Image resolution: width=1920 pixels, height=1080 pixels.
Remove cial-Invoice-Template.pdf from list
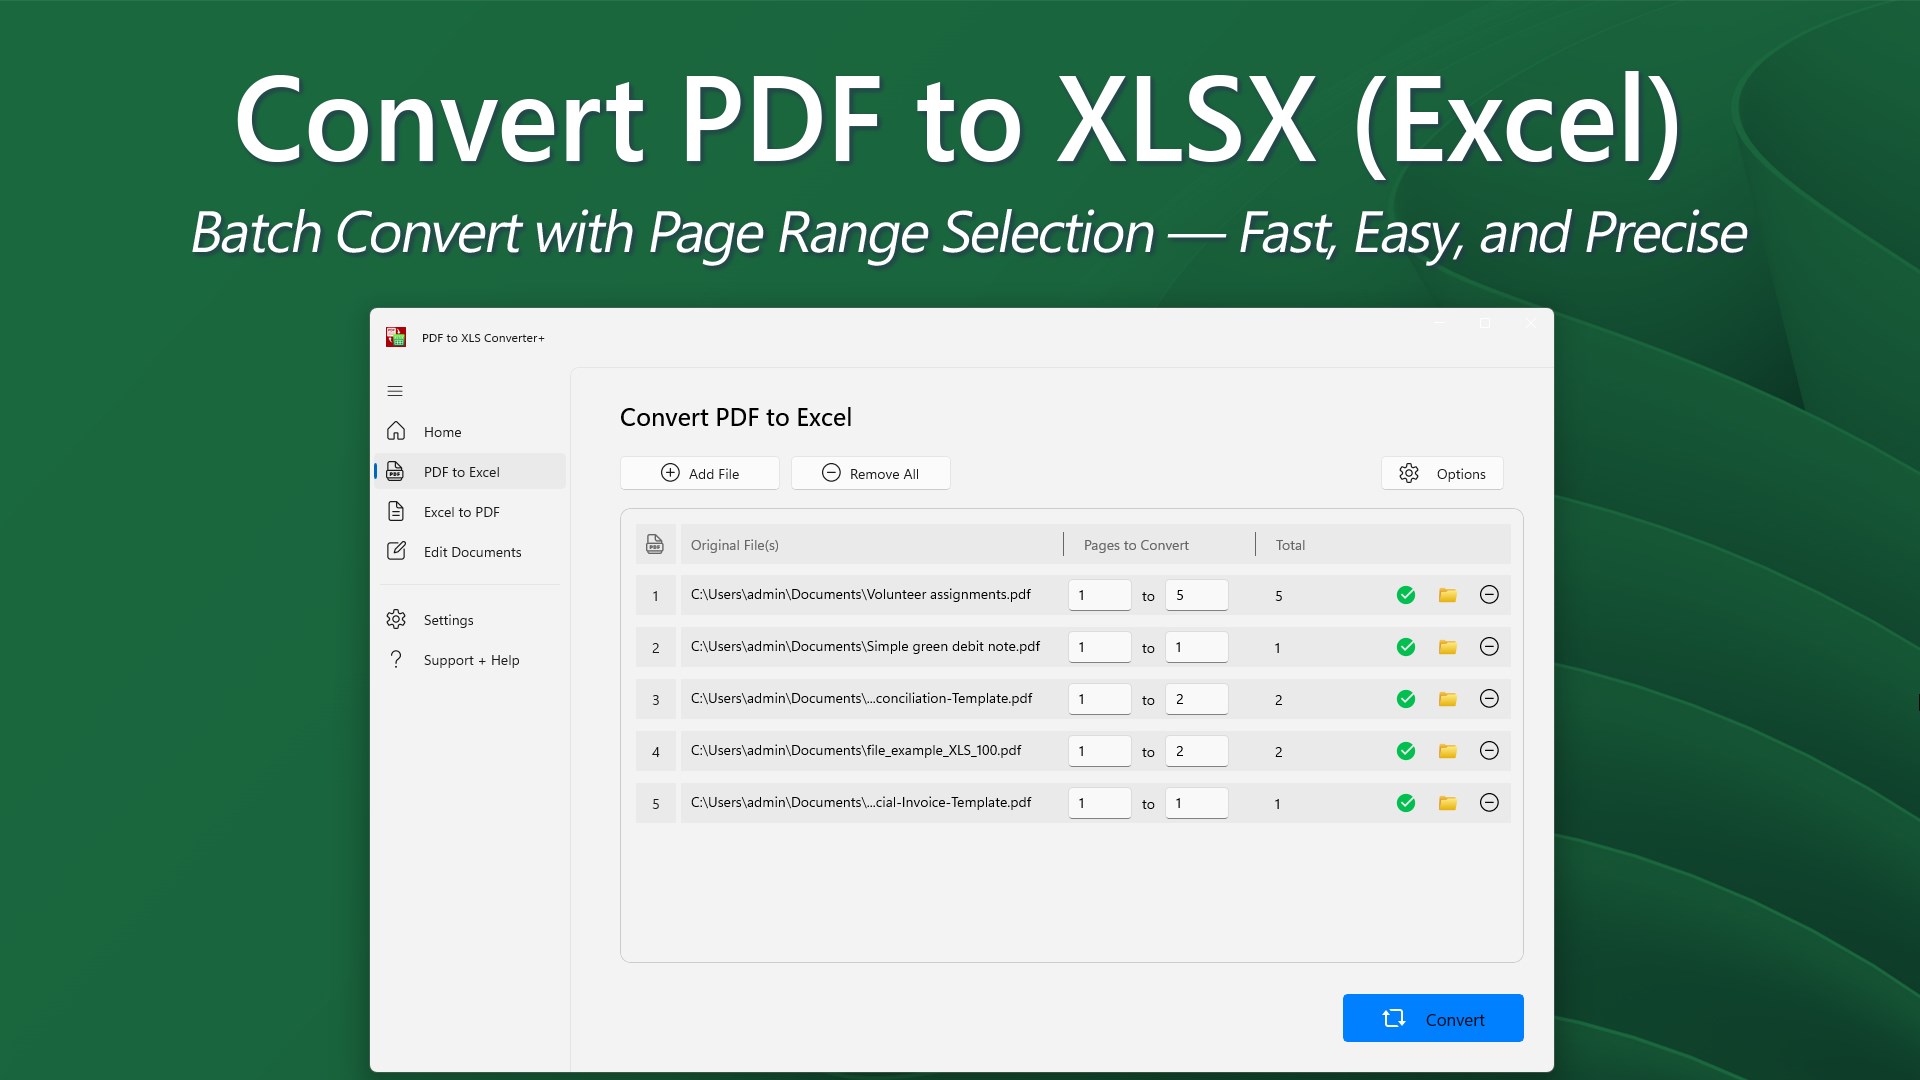pos(1489,803)
